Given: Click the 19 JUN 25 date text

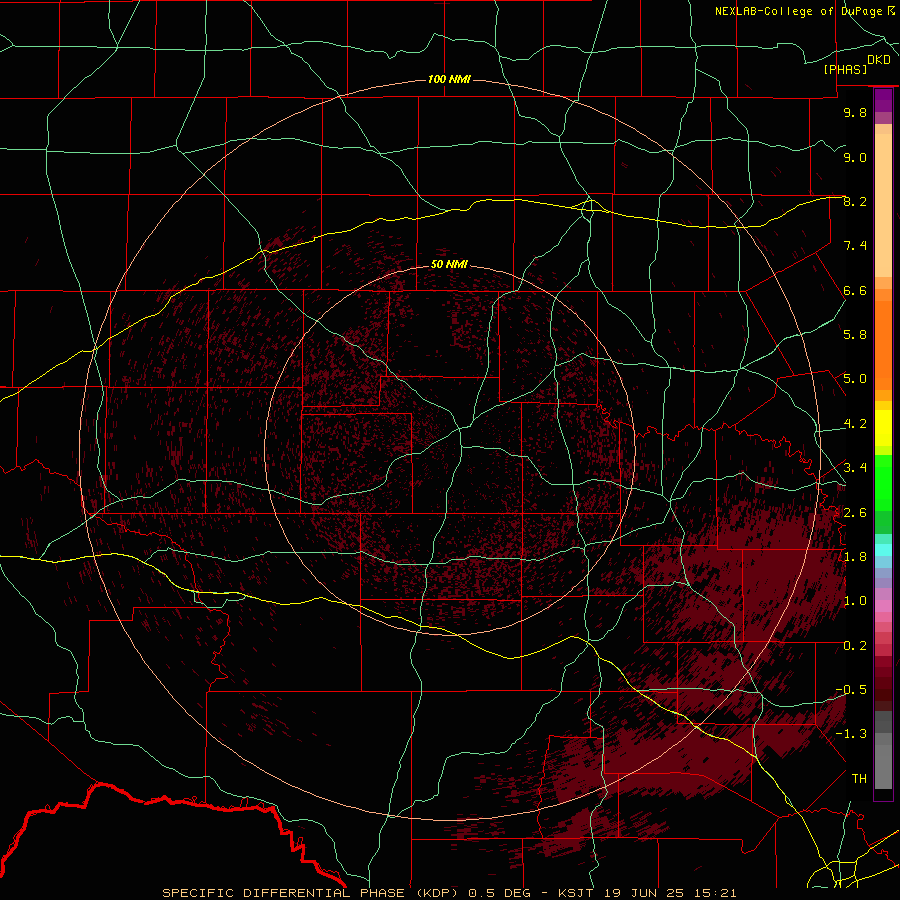Looking at the screenshot, I should click(645, 893).
